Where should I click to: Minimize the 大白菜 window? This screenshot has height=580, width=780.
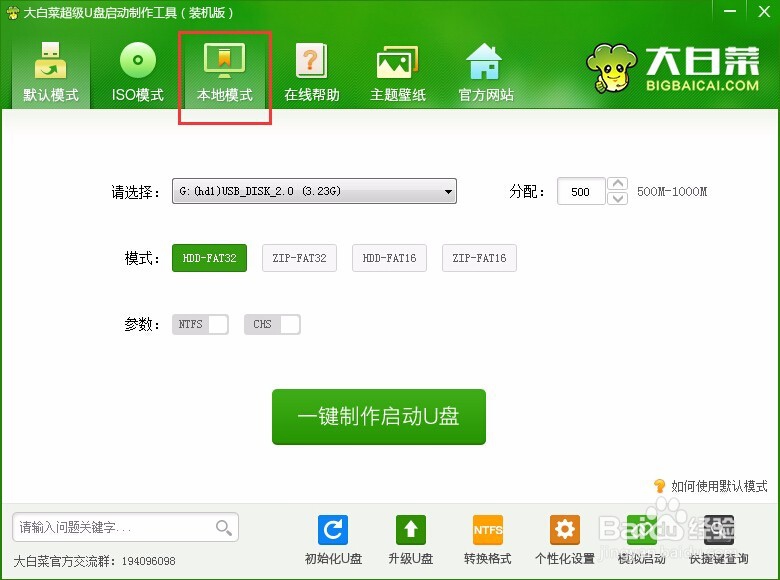(730, 11)
